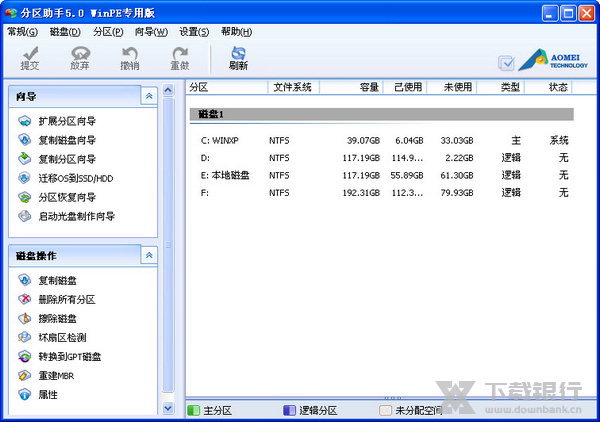Select 转换到GPT磁盘 disk operation

click(x=25, y=357)
